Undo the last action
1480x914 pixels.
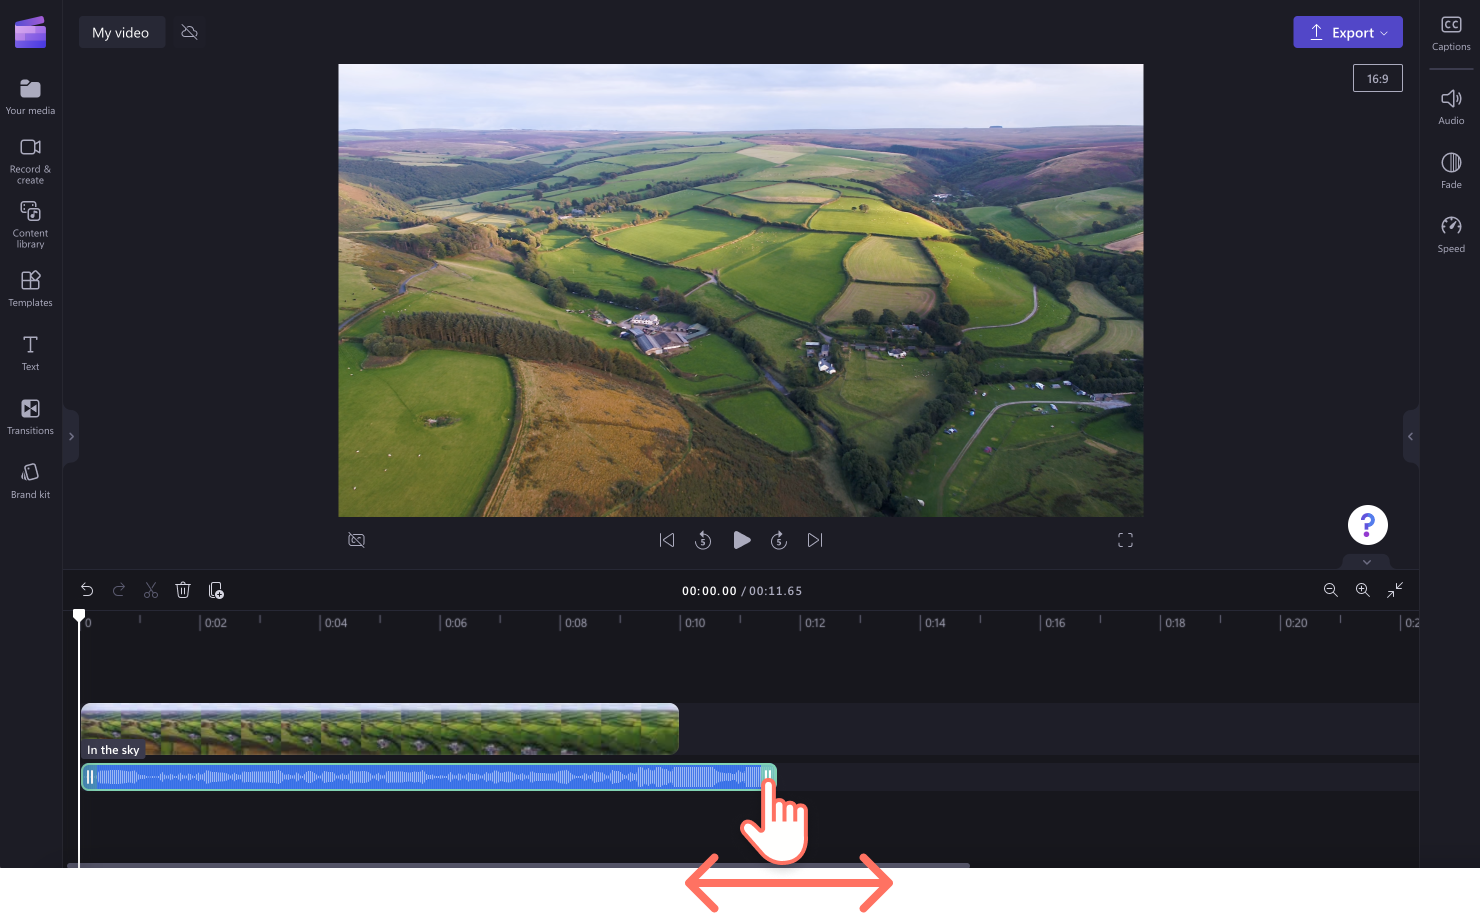tap(87, 590)
